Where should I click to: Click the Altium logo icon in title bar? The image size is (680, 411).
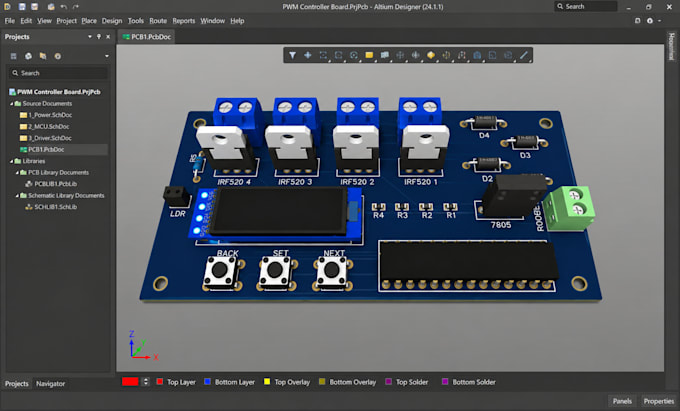click(x=7, y=7)
